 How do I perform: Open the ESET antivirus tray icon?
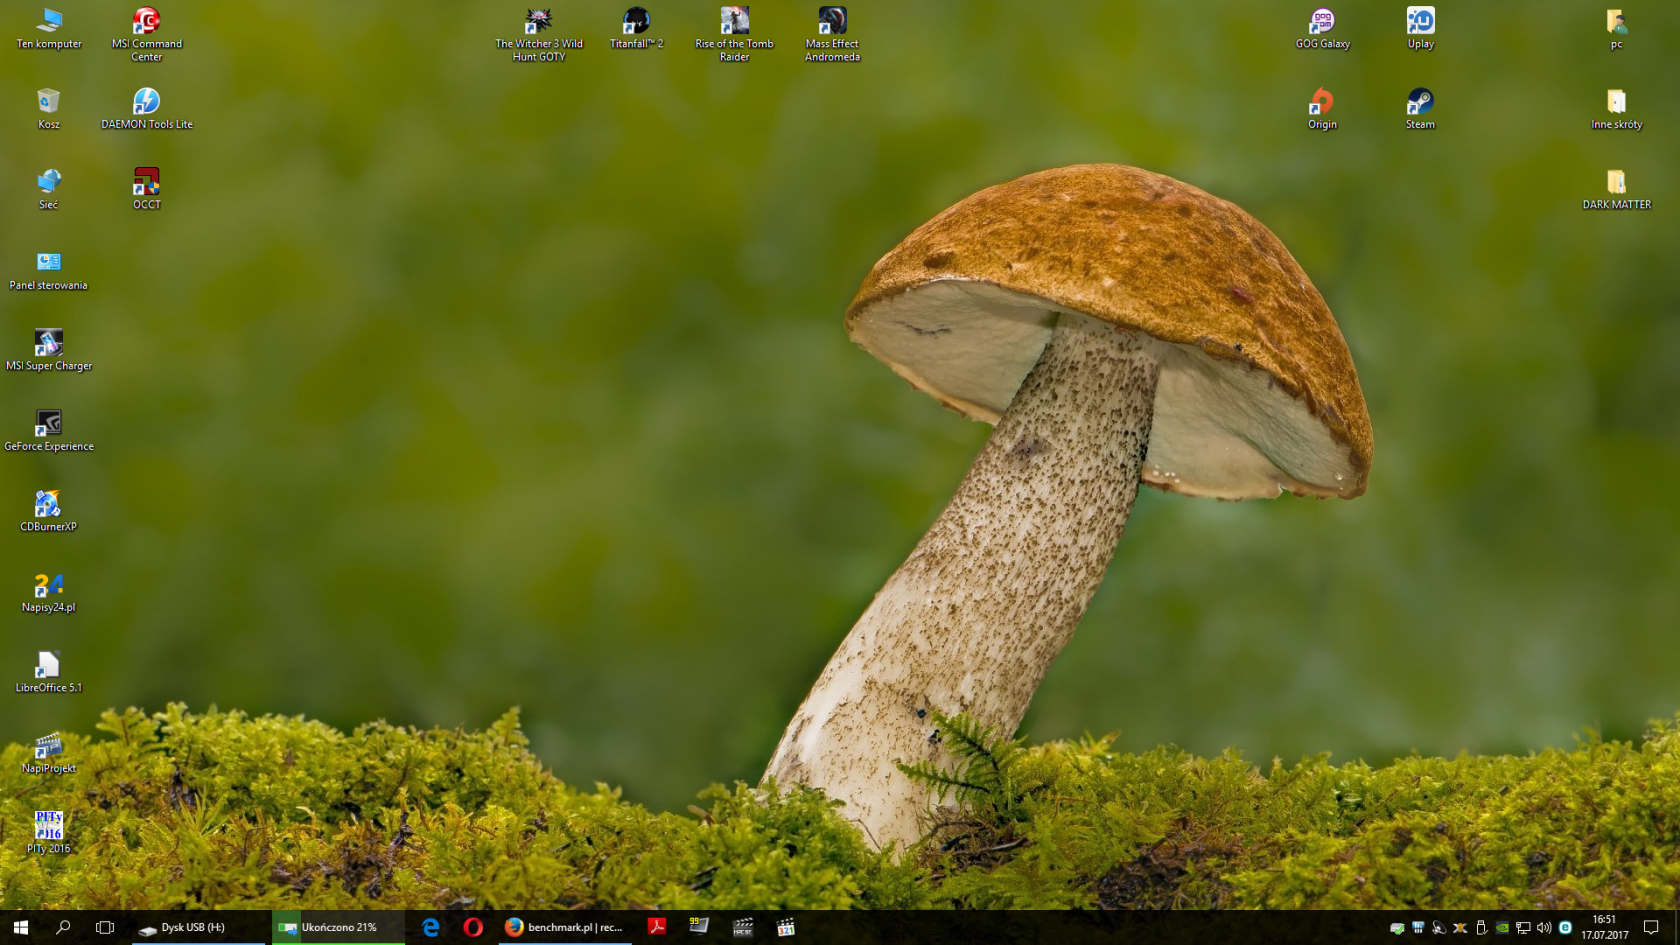pos(1565,928)
